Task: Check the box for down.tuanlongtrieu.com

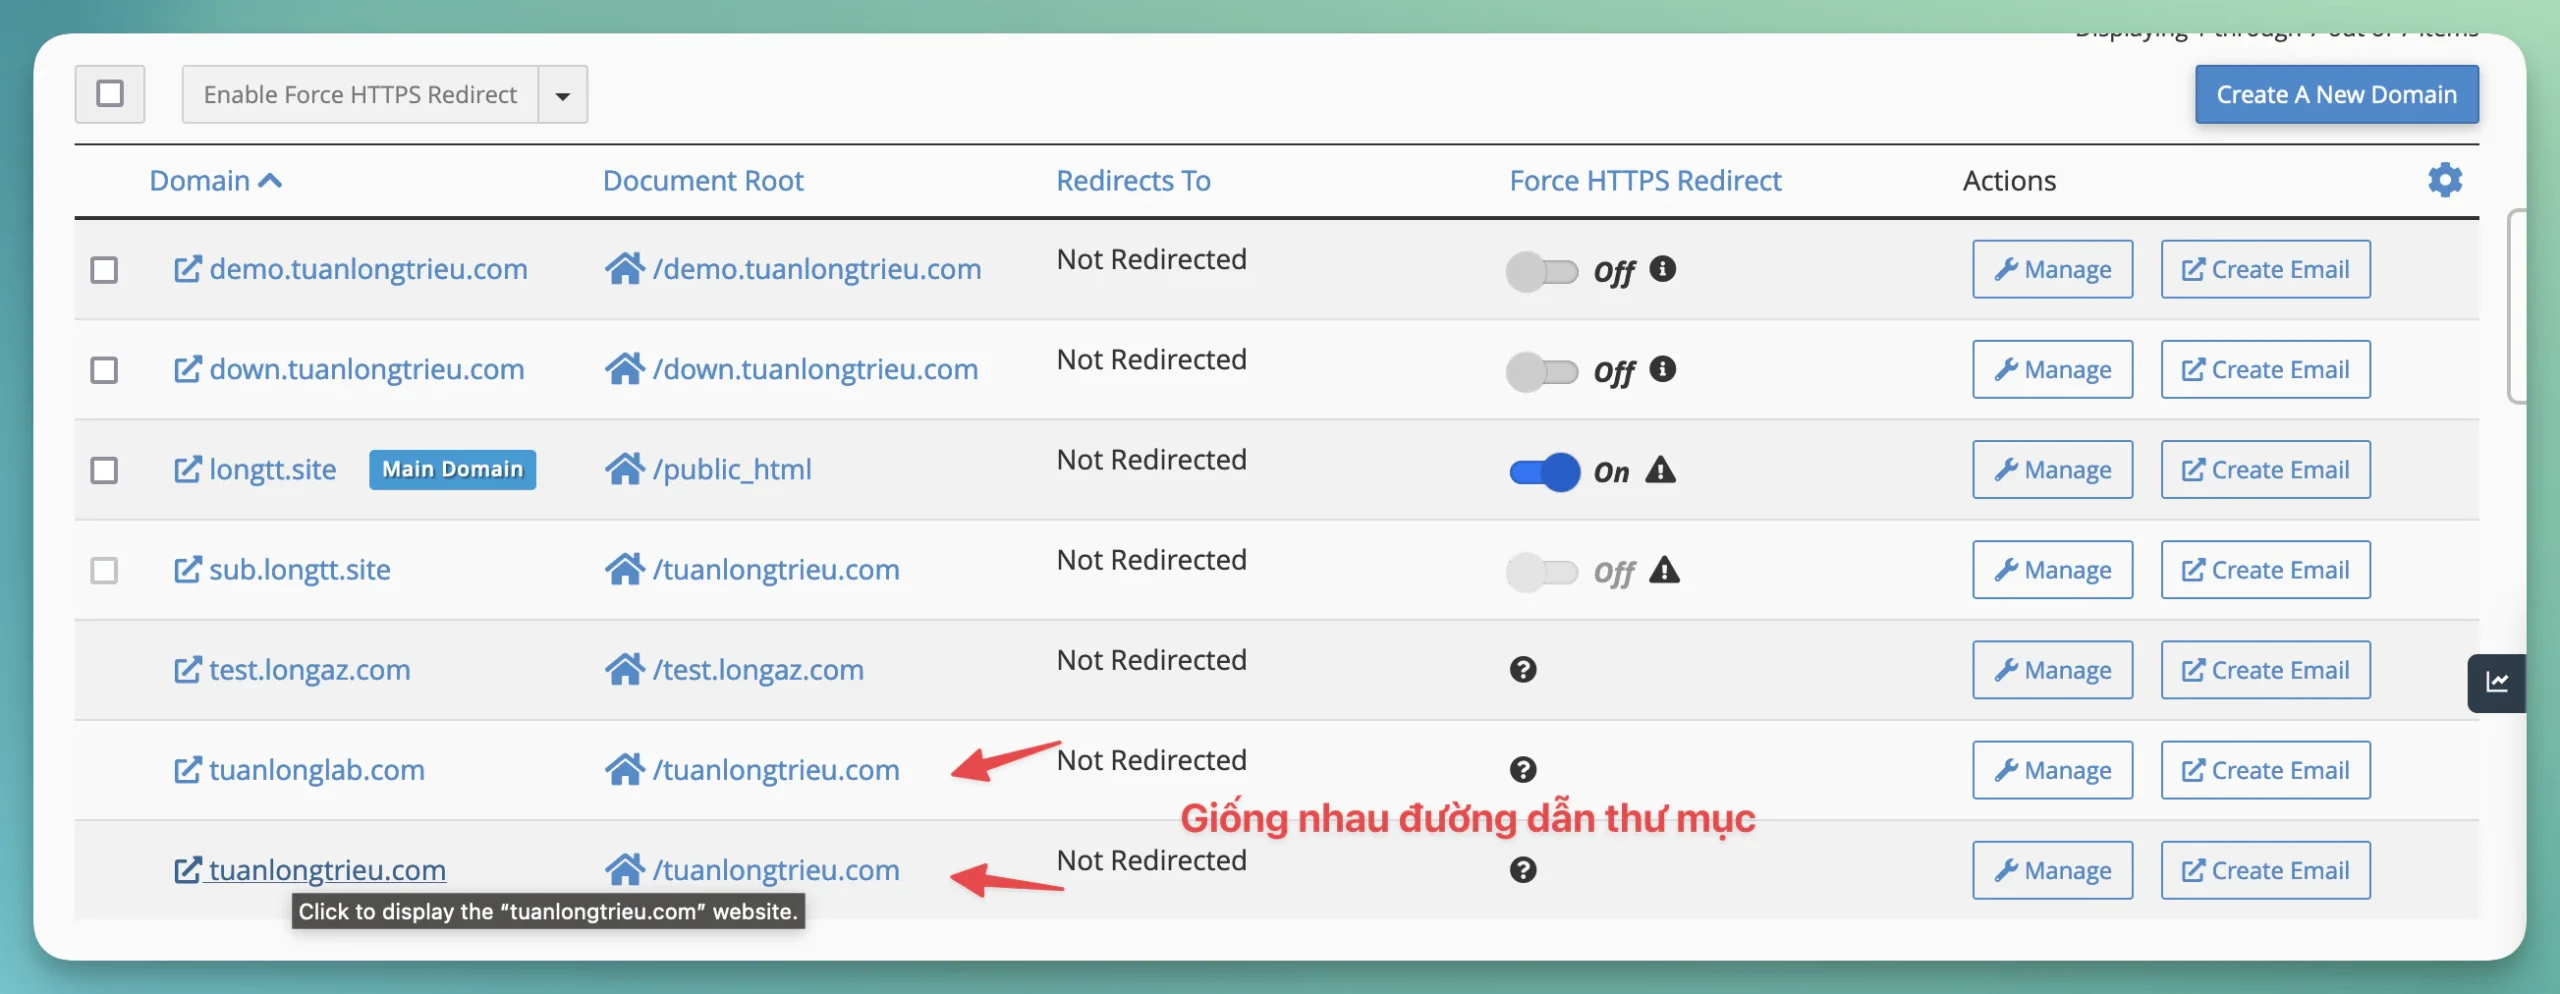Action: pyautogui.click(x=104, y=370)
